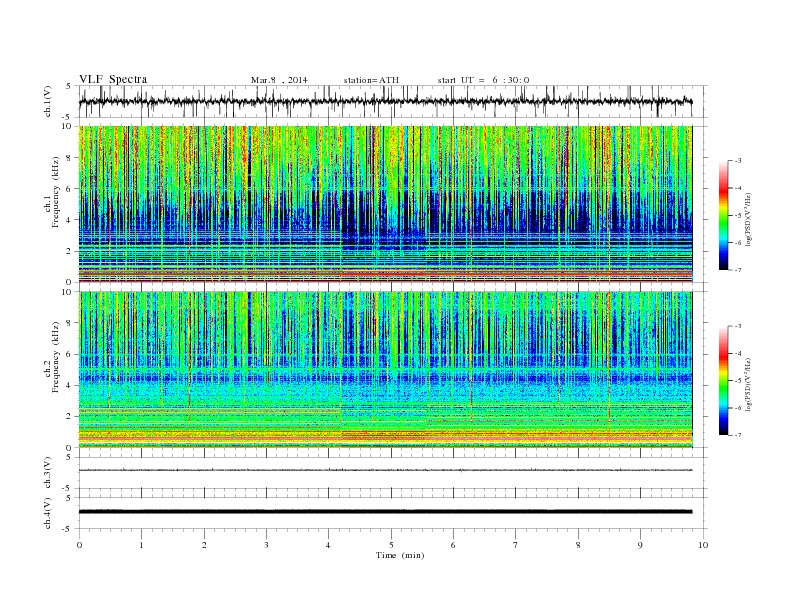Click the "-4" tick on ch.2 color bar
The image size is (792, 612).
click(x=737, y=353)
